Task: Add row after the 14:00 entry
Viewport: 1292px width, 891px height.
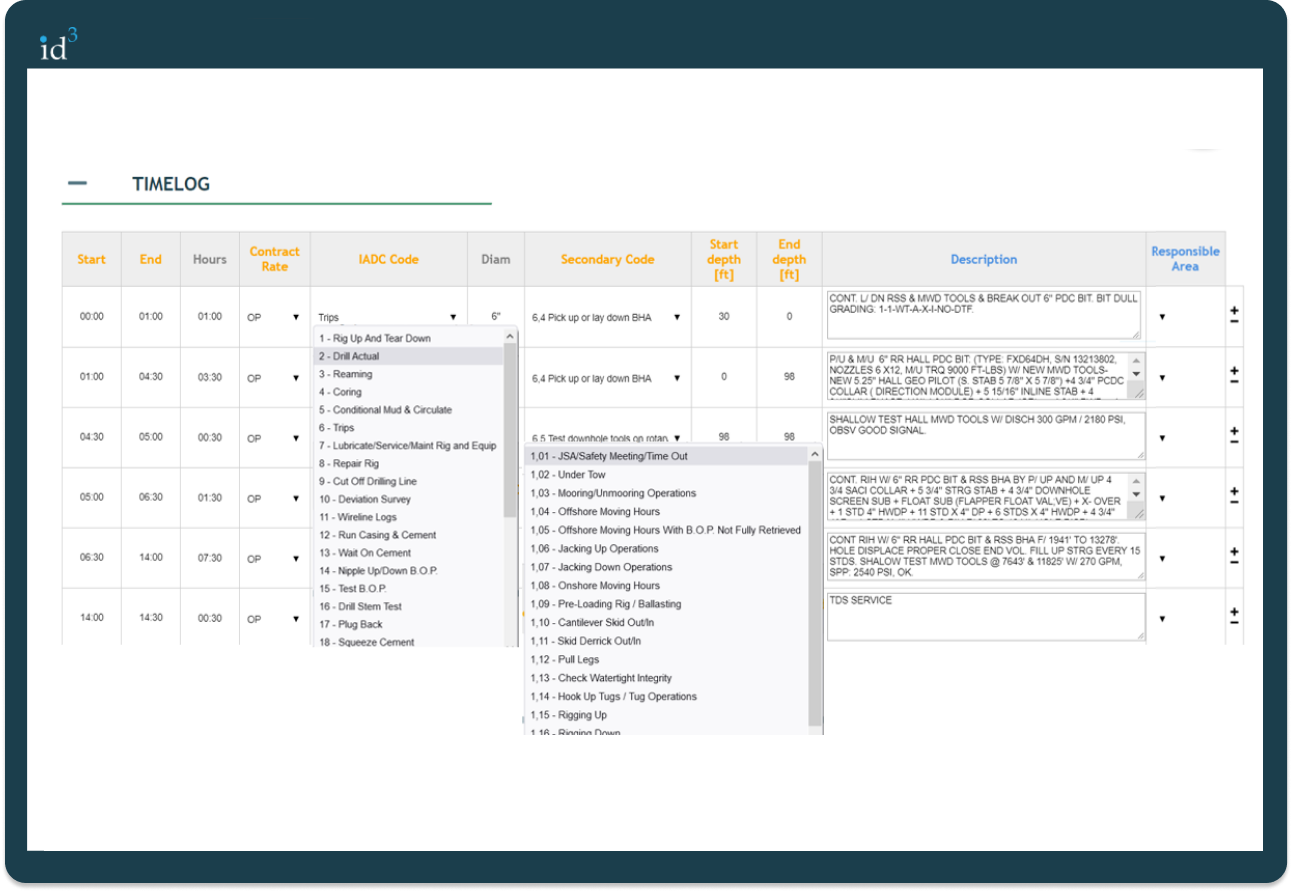Action: click(x=1234, y=612)
